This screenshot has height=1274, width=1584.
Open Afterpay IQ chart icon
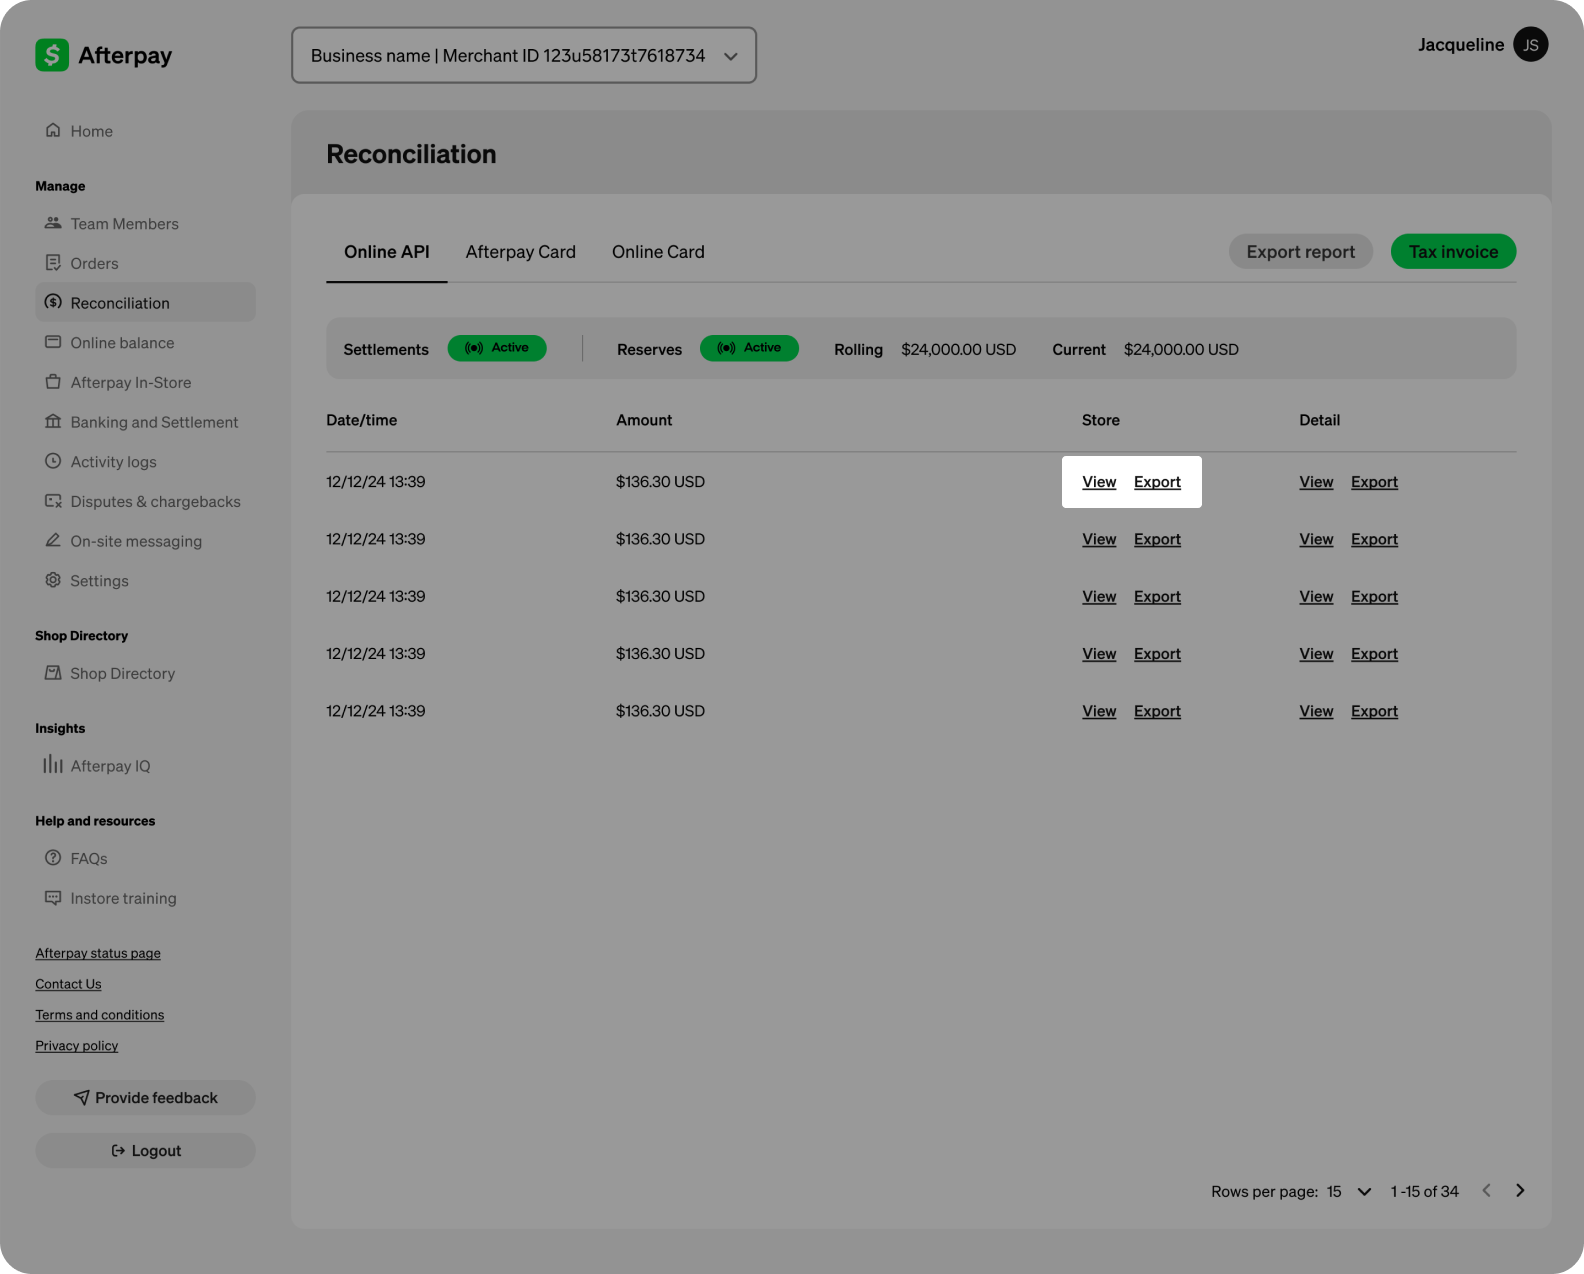[53, 765]
